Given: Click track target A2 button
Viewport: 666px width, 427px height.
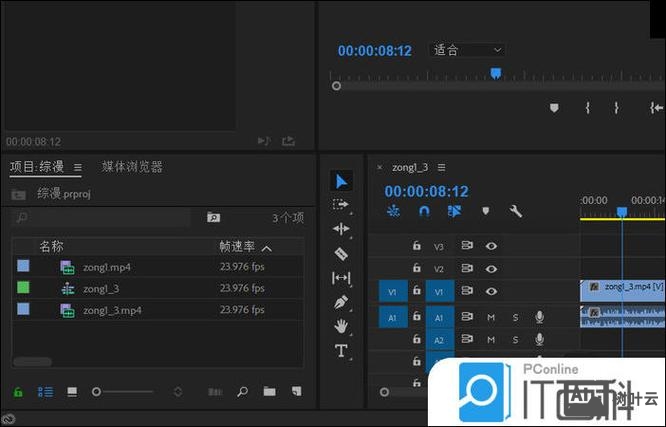Looking at the screenshot, I should coord(440,340).
